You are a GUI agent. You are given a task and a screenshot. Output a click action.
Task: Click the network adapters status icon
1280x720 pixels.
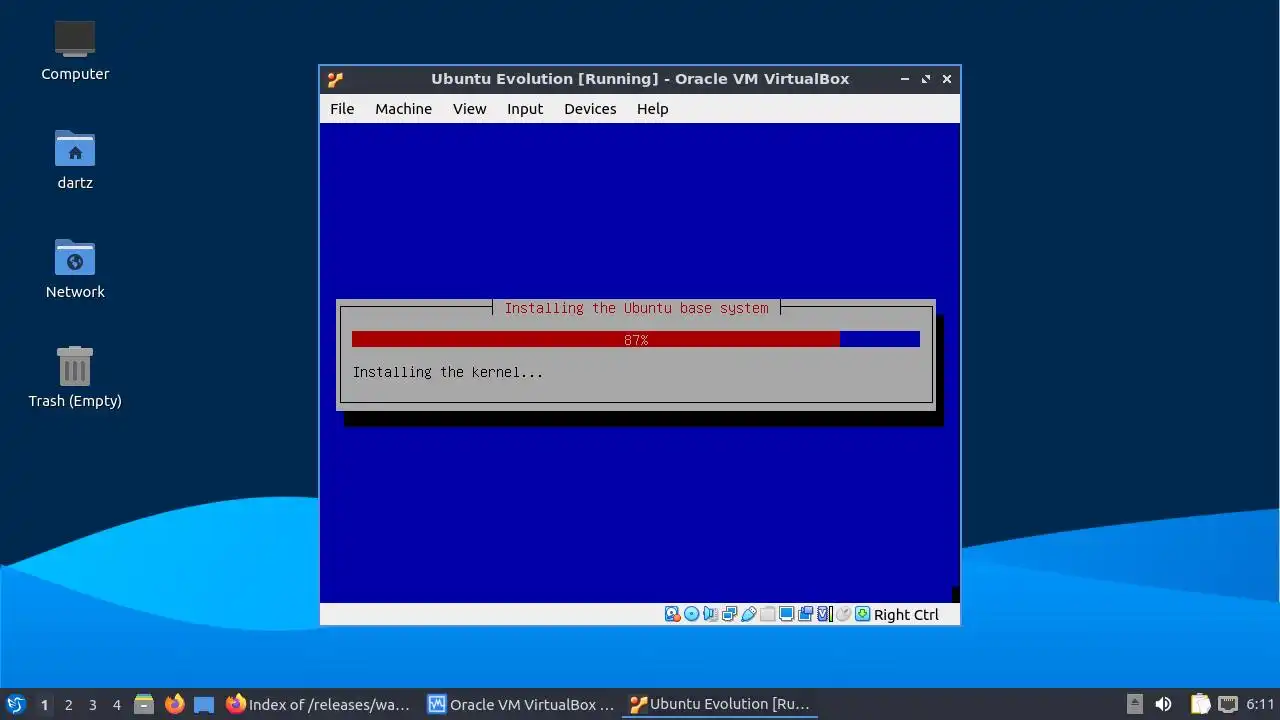point(730,614)
